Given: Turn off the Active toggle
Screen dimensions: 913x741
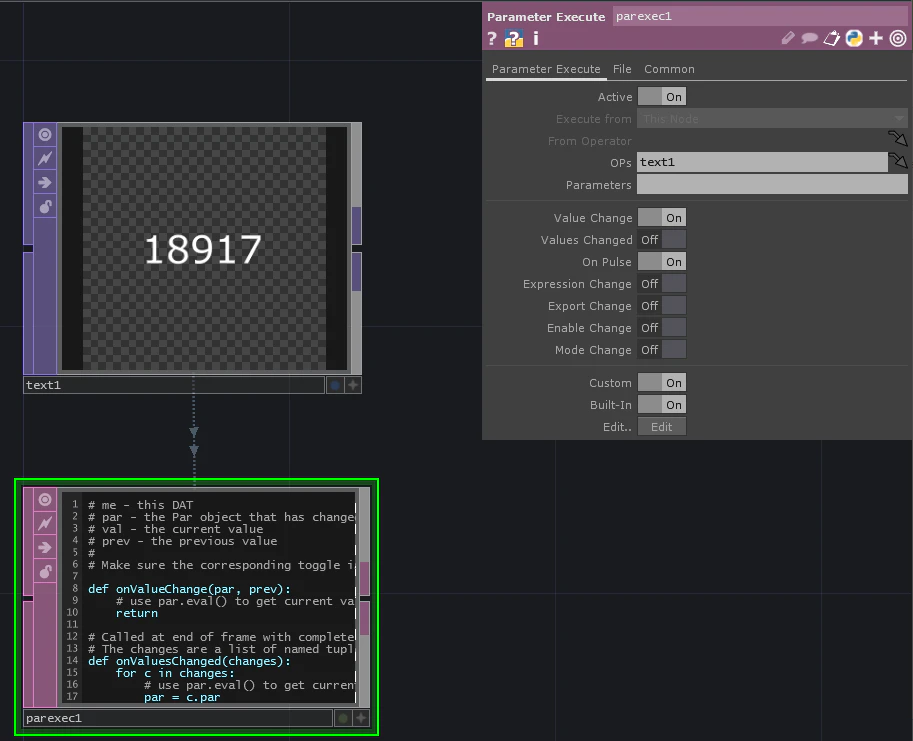Looking at the screenshot, I should tap(661, 97).
